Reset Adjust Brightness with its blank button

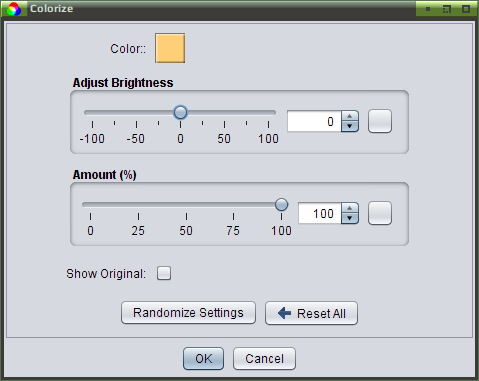pyautogui.click(x=380, y=121)
